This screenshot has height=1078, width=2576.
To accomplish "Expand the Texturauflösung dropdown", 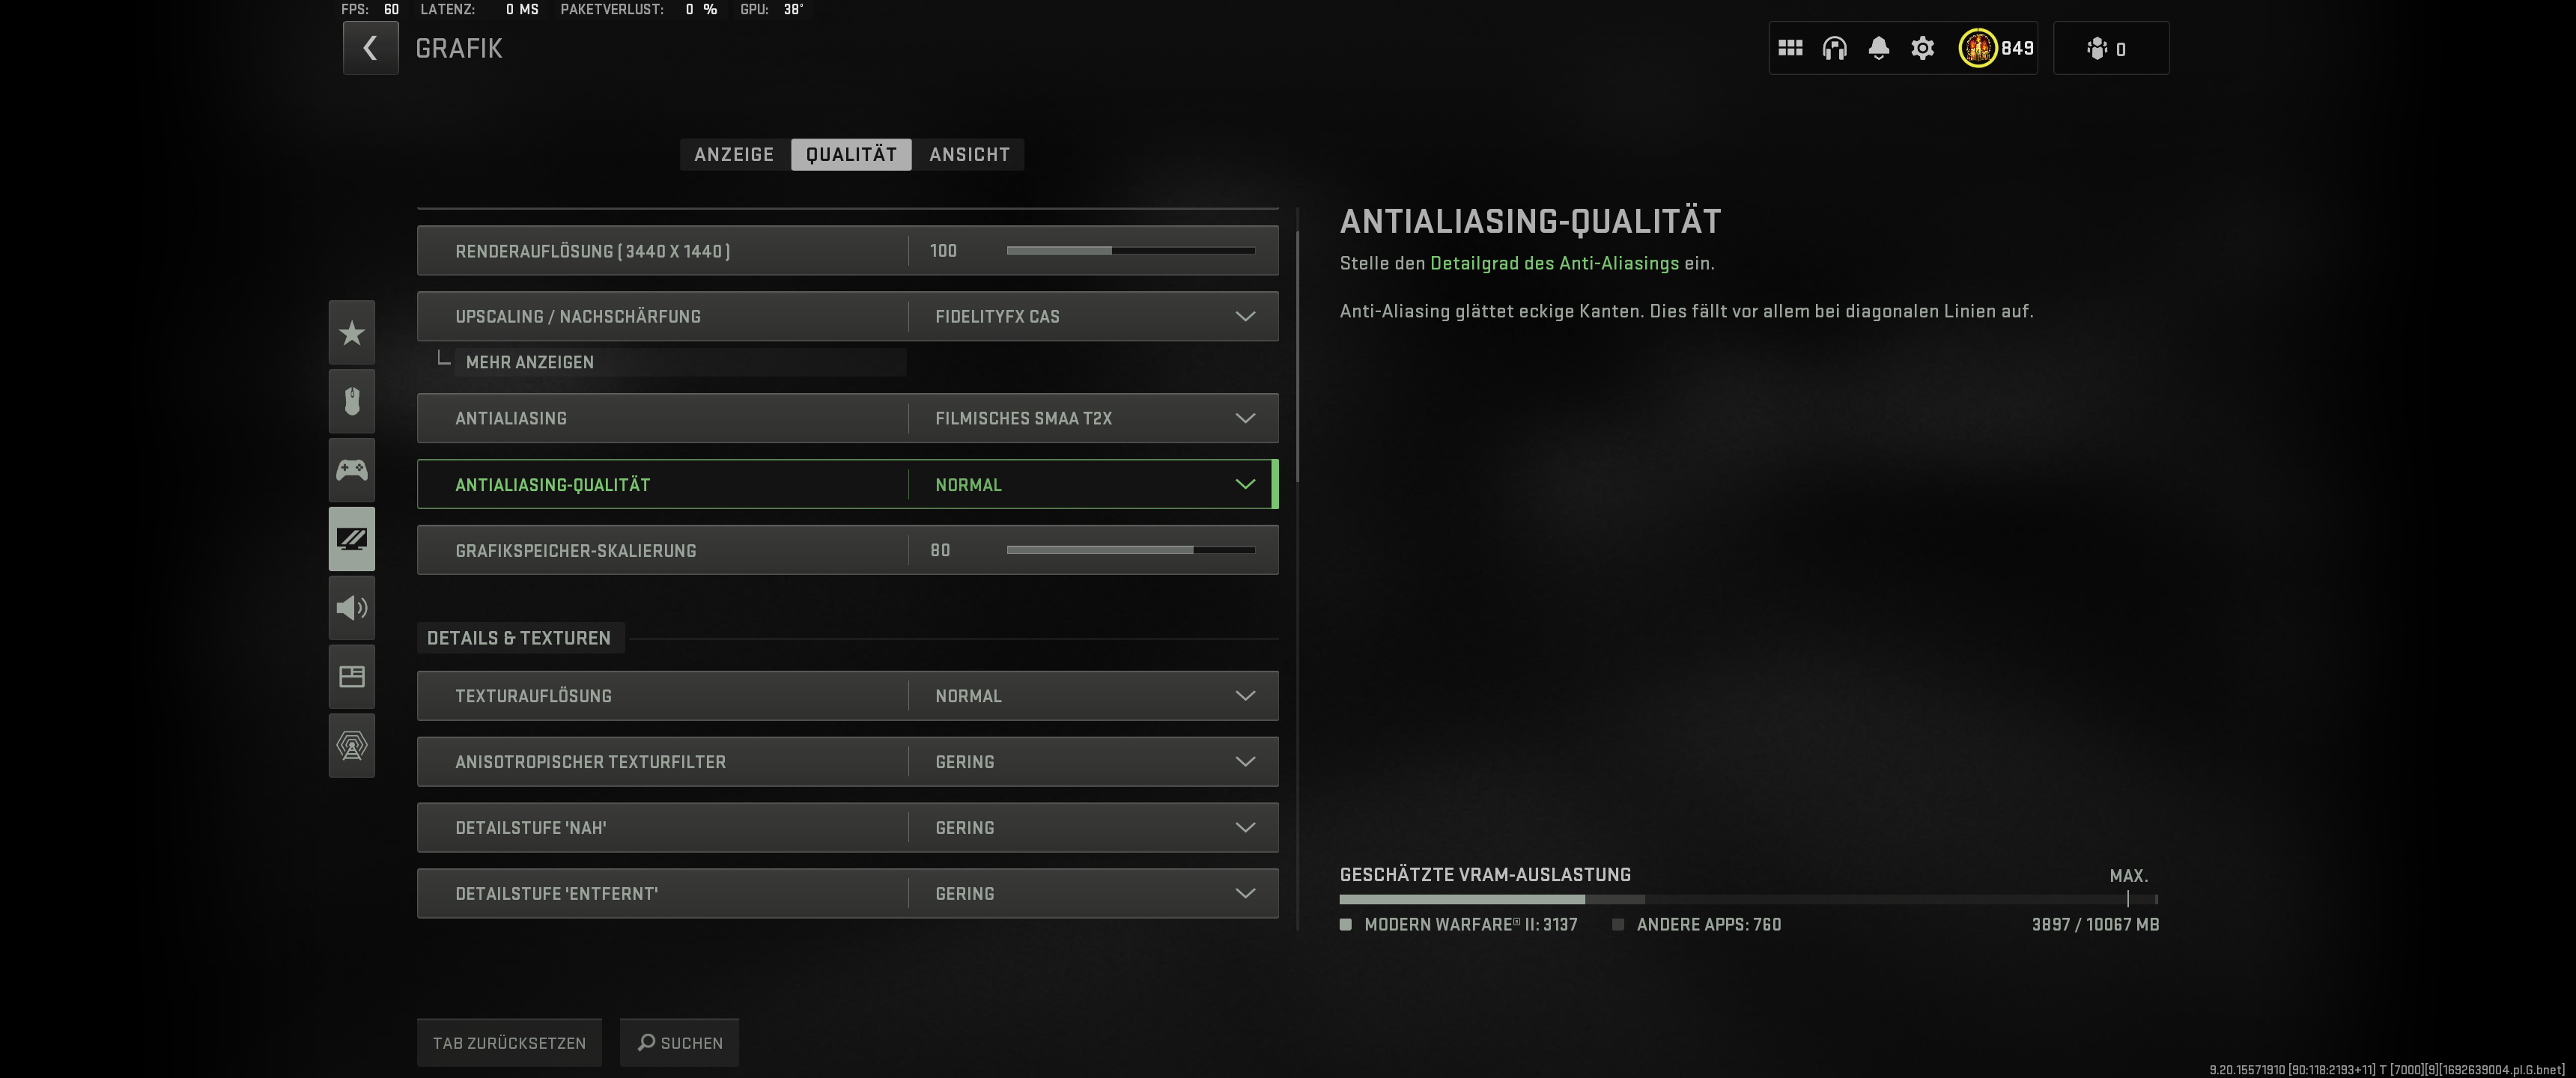I will pyautogui.click(x=1244, y=696).
